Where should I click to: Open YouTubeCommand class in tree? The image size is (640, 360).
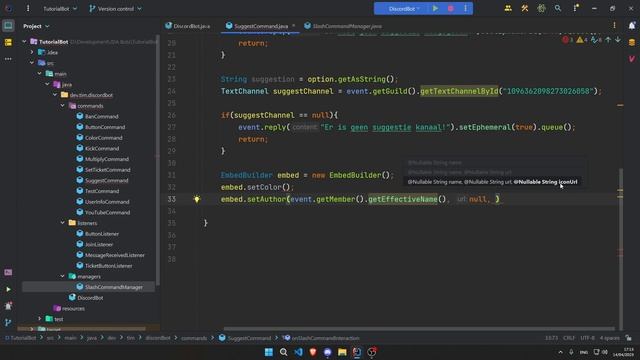point(107,212)
